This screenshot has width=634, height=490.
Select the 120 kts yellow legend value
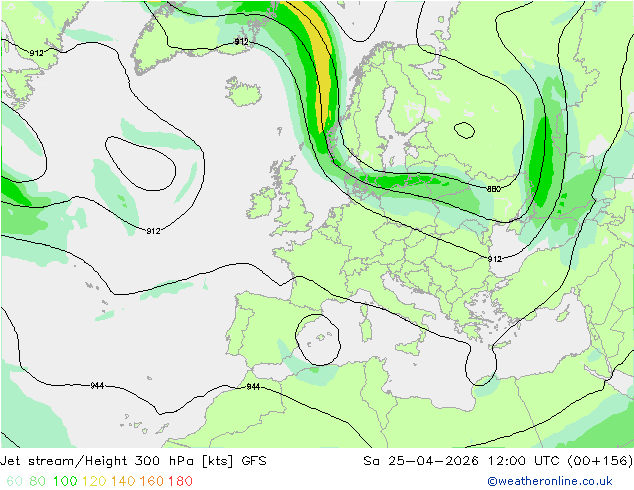[x=94, y=481]
